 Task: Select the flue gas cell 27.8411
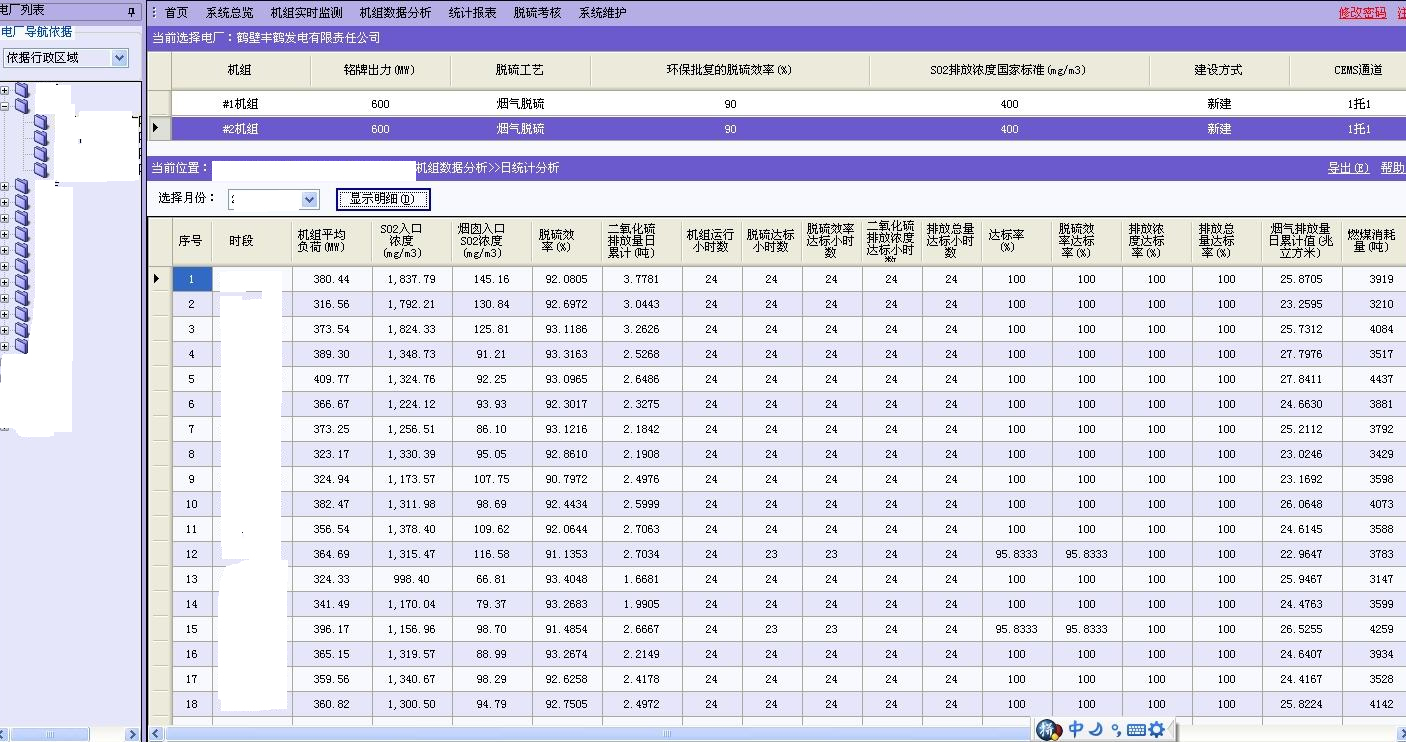(x=1301, y=379)
